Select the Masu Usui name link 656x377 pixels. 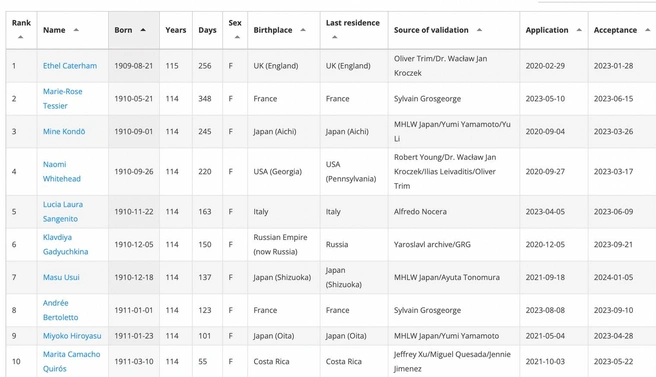pos(61,277)
